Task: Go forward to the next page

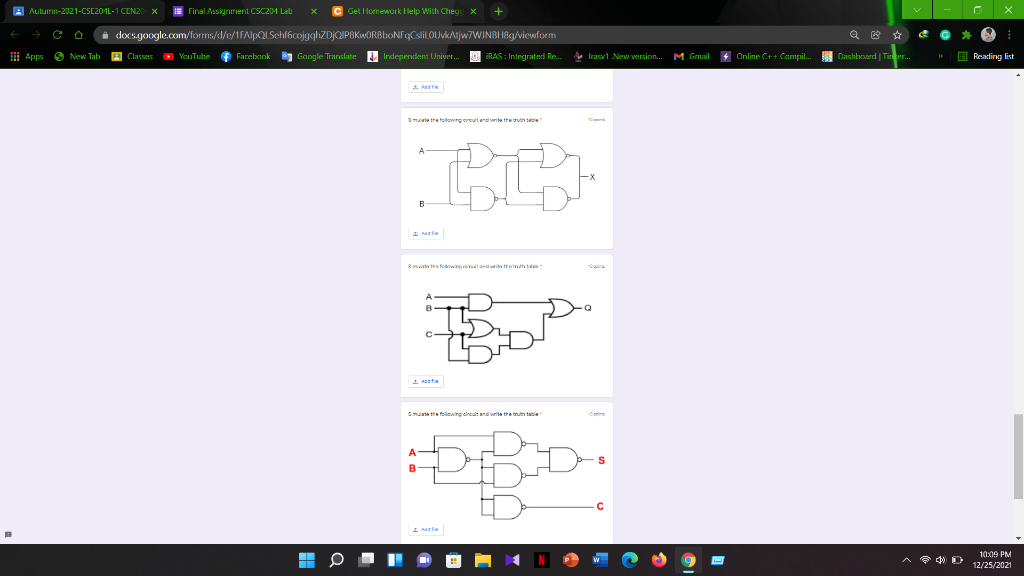Action: [36, 35]
